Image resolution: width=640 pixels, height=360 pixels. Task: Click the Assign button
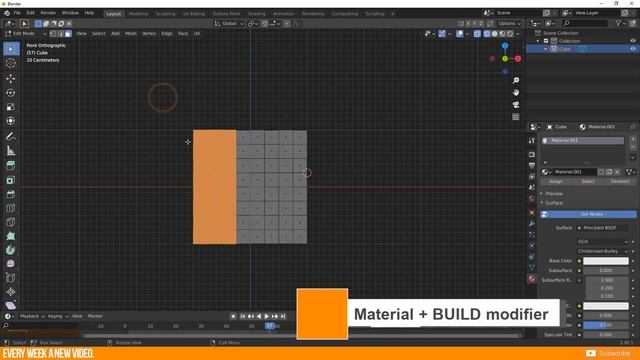pyautogui.click(x=556, y=181)
